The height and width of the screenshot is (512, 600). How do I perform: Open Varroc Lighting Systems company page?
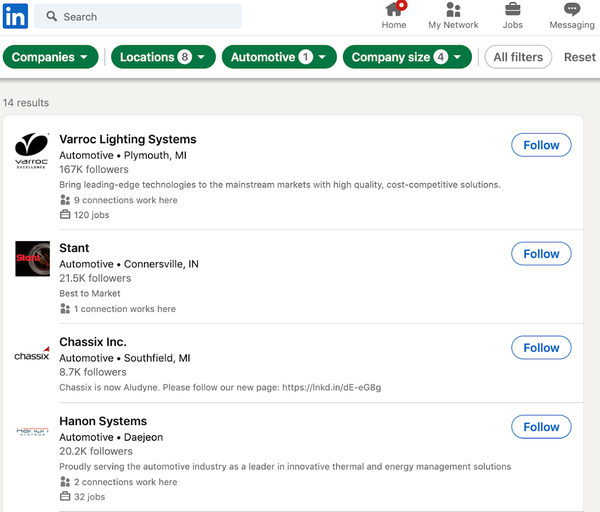[x=128, y=139]
